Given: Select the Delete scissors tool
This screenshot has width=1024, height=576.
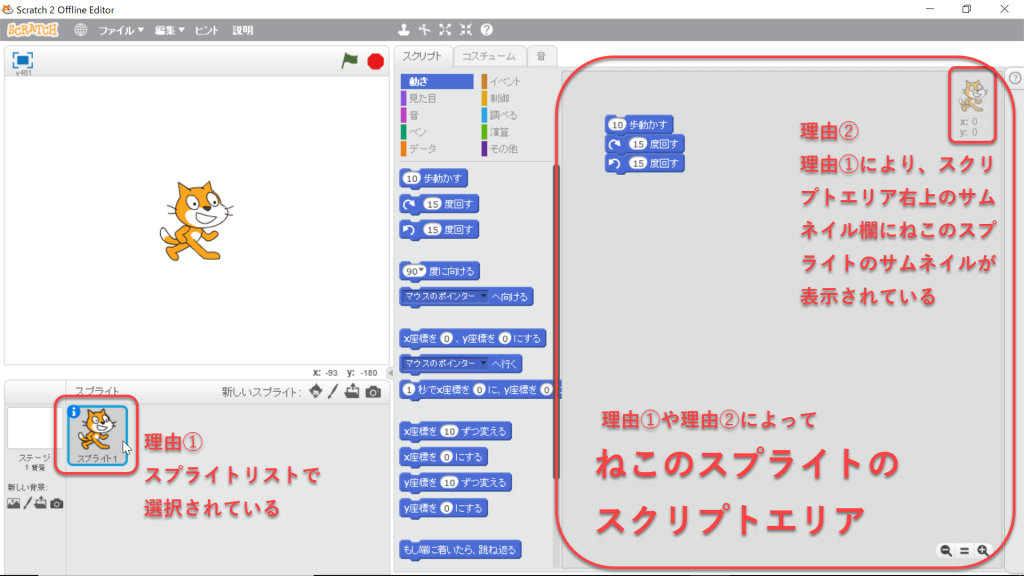Looking at the screenshot, I should [424, 29].
